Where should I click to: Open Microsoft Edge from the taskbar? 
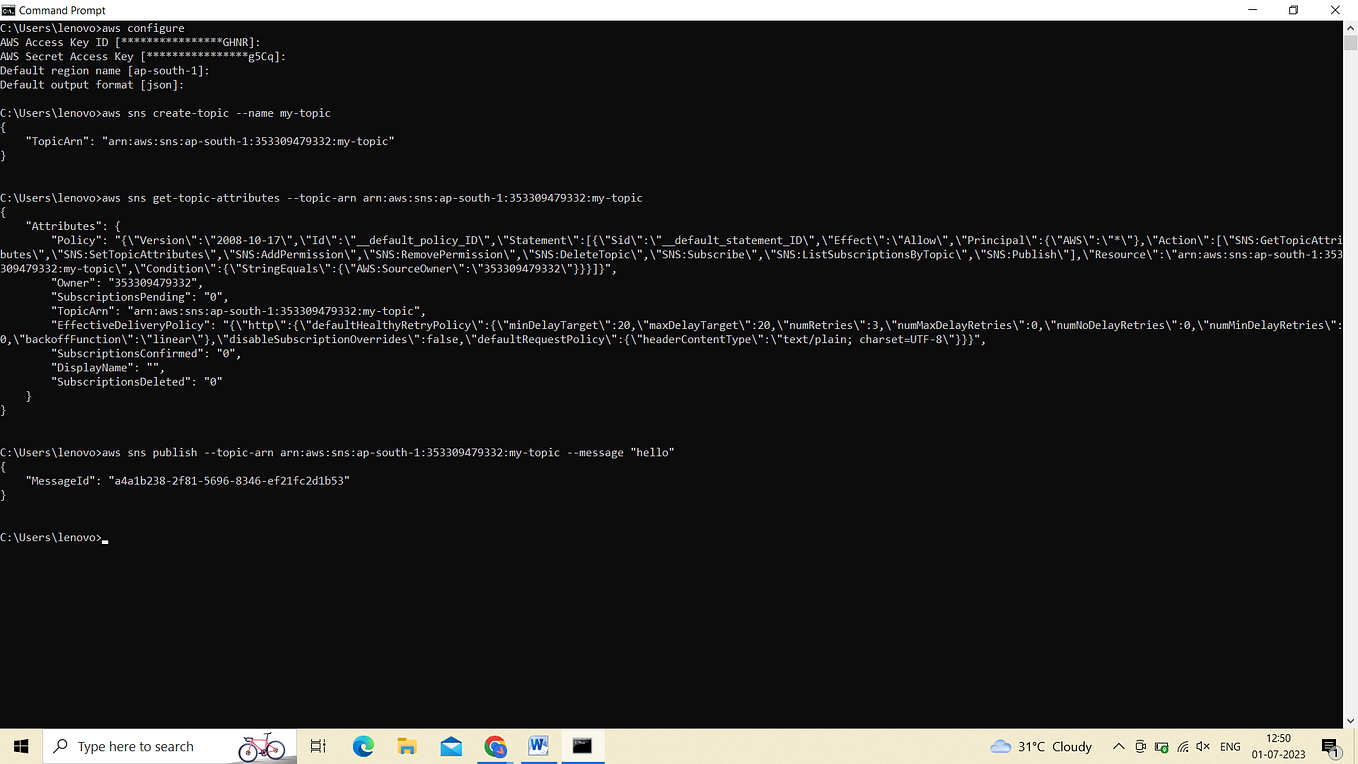pos(362,746)
